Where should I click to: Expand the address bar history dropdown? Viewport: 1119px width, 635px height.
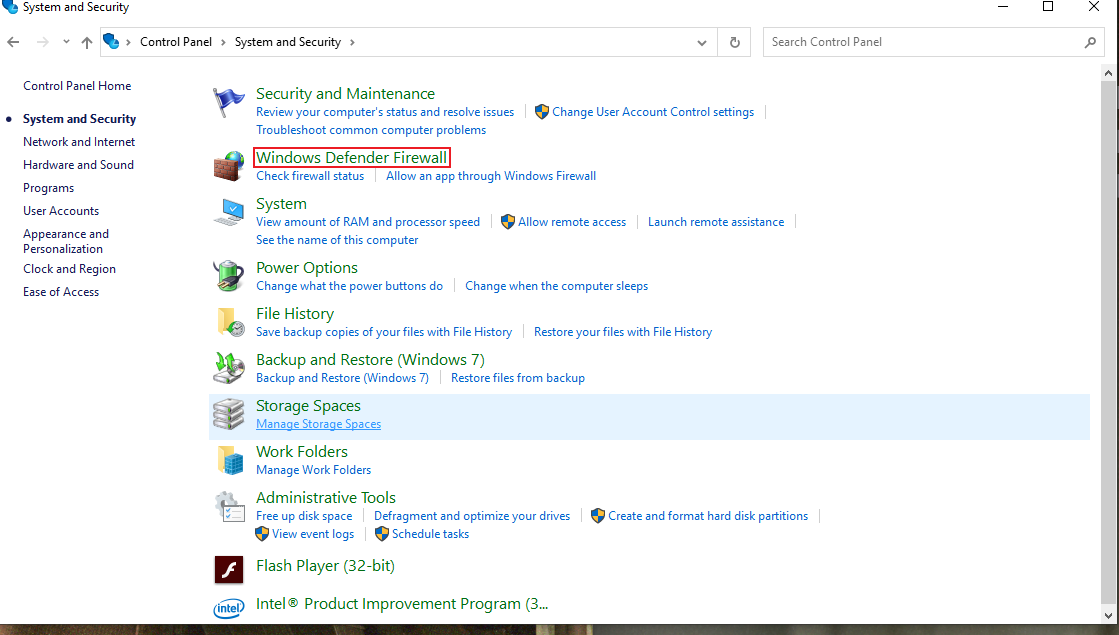[702, 42]
